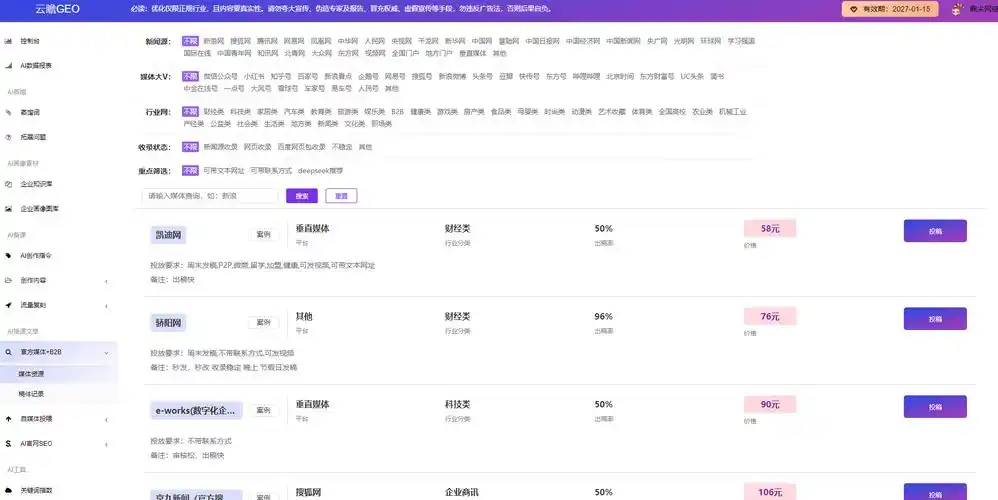Screen dimensions: 998x500
Task: Select 新闻源收录 under 收录状态
Action: tap(220, 146)
